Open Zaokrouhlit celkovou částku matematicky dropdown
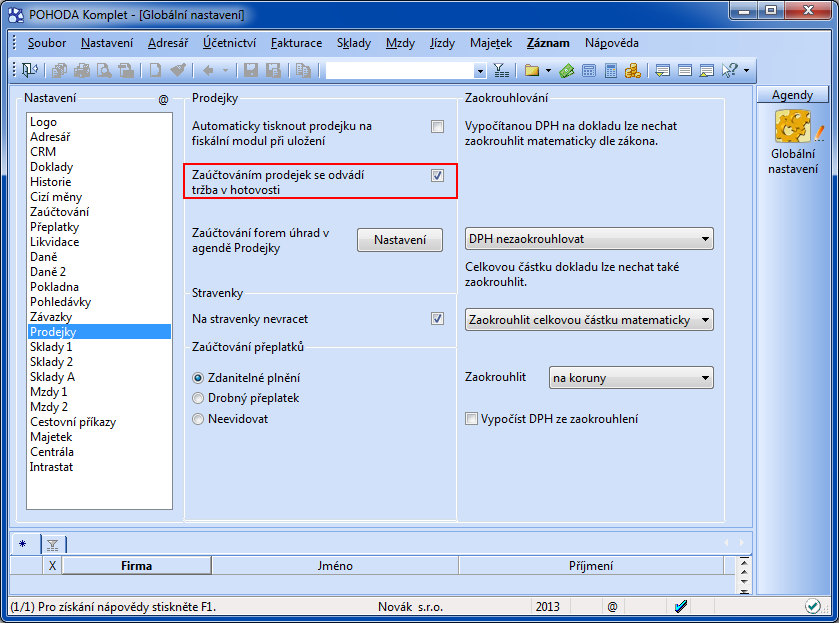The image size is (839, 623). click(589, 320)
